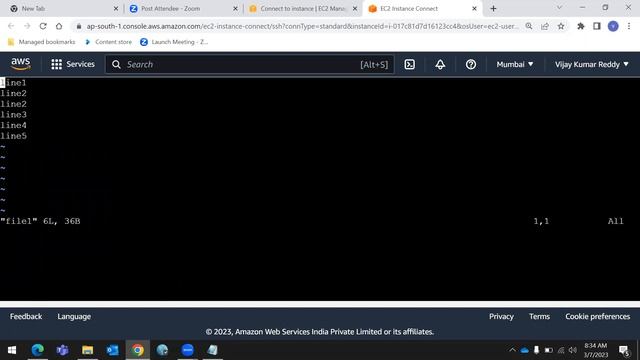Click line3 in the terminal
Viewport: 640px width, 360px height.
[13, 115]
